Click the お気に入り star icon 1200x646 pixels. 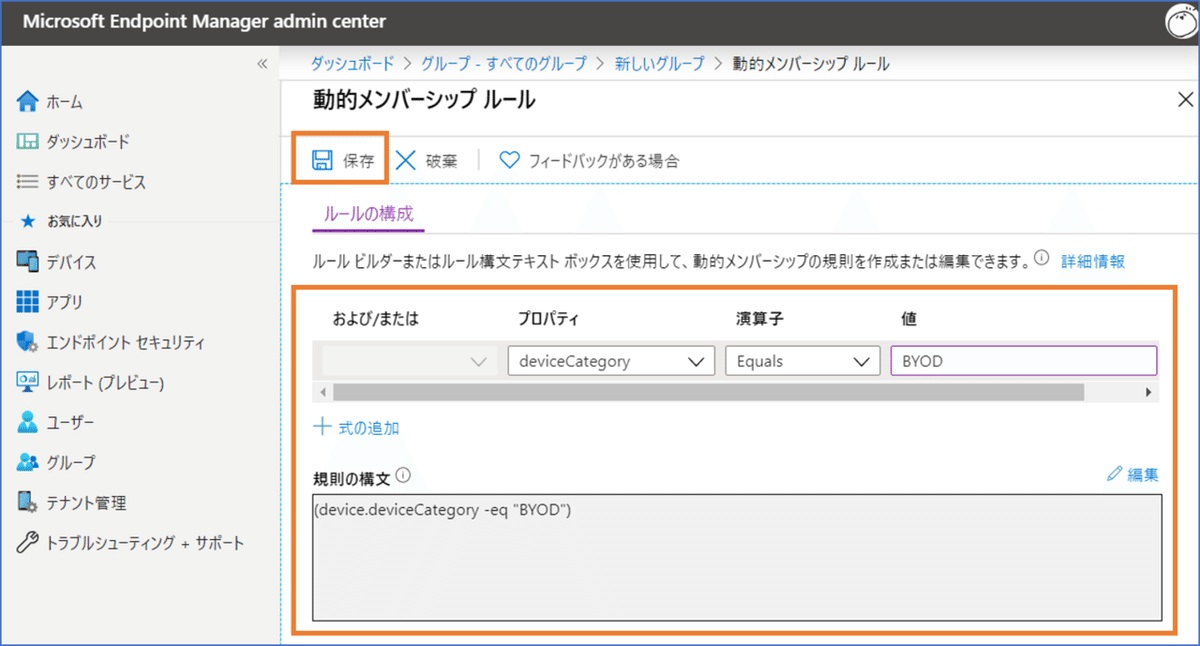(28, 221)
